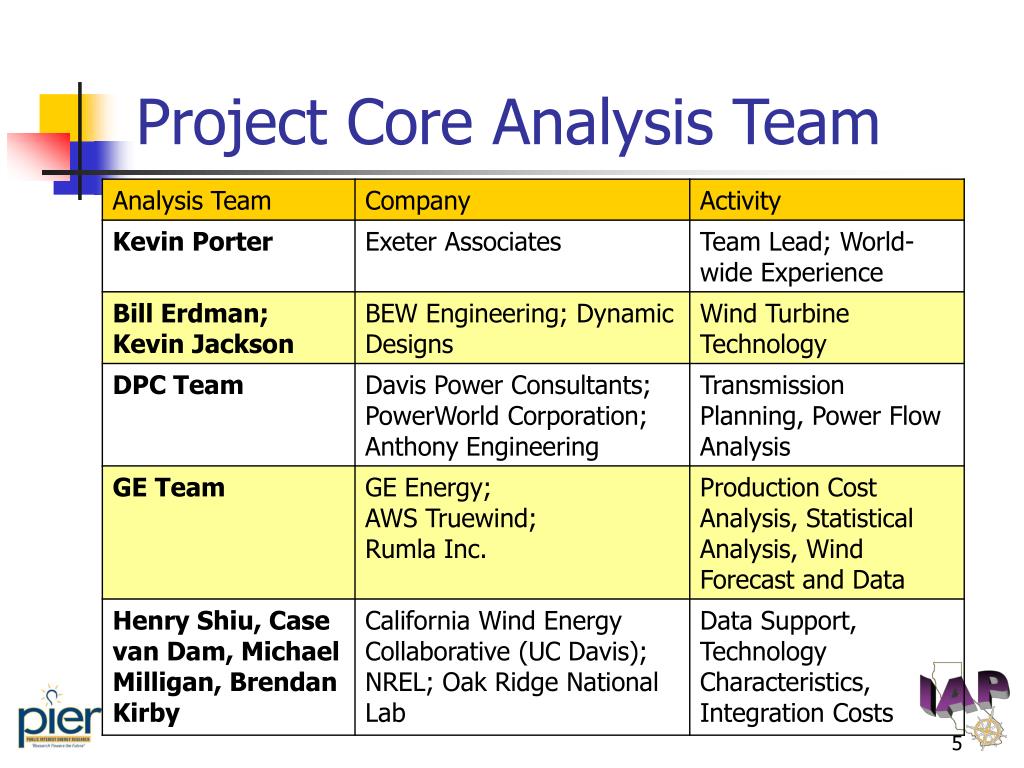Select the slide title Project Core Analysis Team
The height and width of the screenshot is (768, 1024).
tap(507, 123)
